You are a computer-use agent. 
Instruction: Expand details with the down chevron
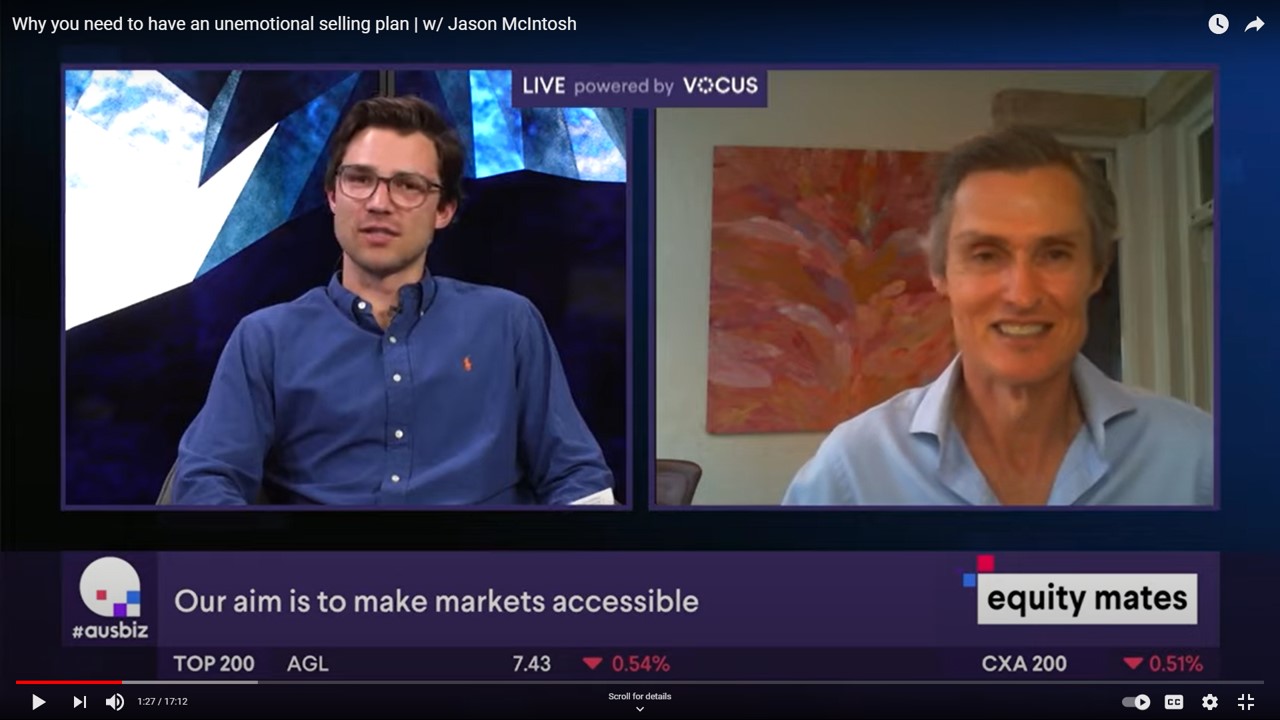tap(640, 709)
